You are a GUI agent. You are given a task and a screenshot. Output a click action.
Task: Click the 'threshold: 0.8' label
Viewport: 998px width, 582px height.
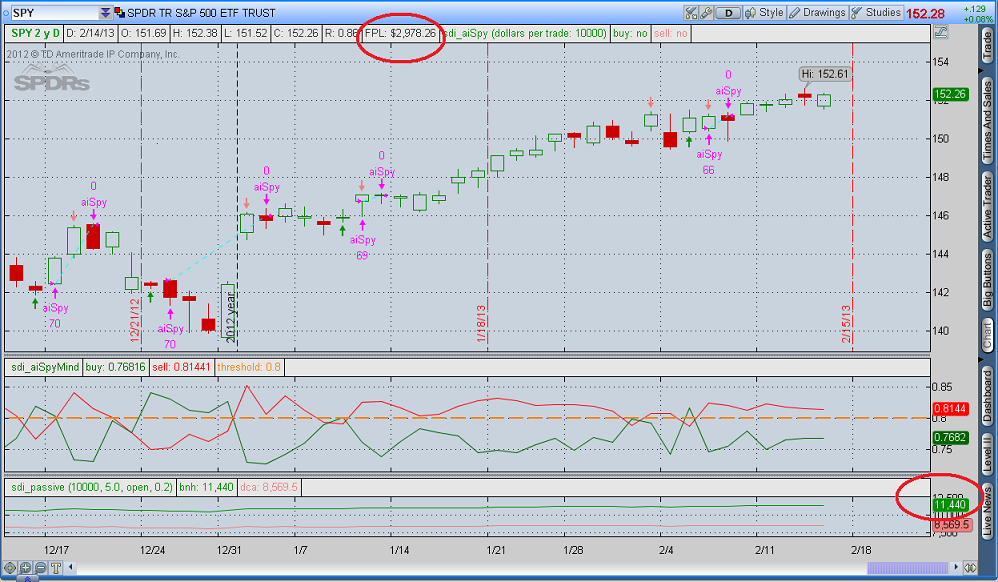tap(249, 367)
